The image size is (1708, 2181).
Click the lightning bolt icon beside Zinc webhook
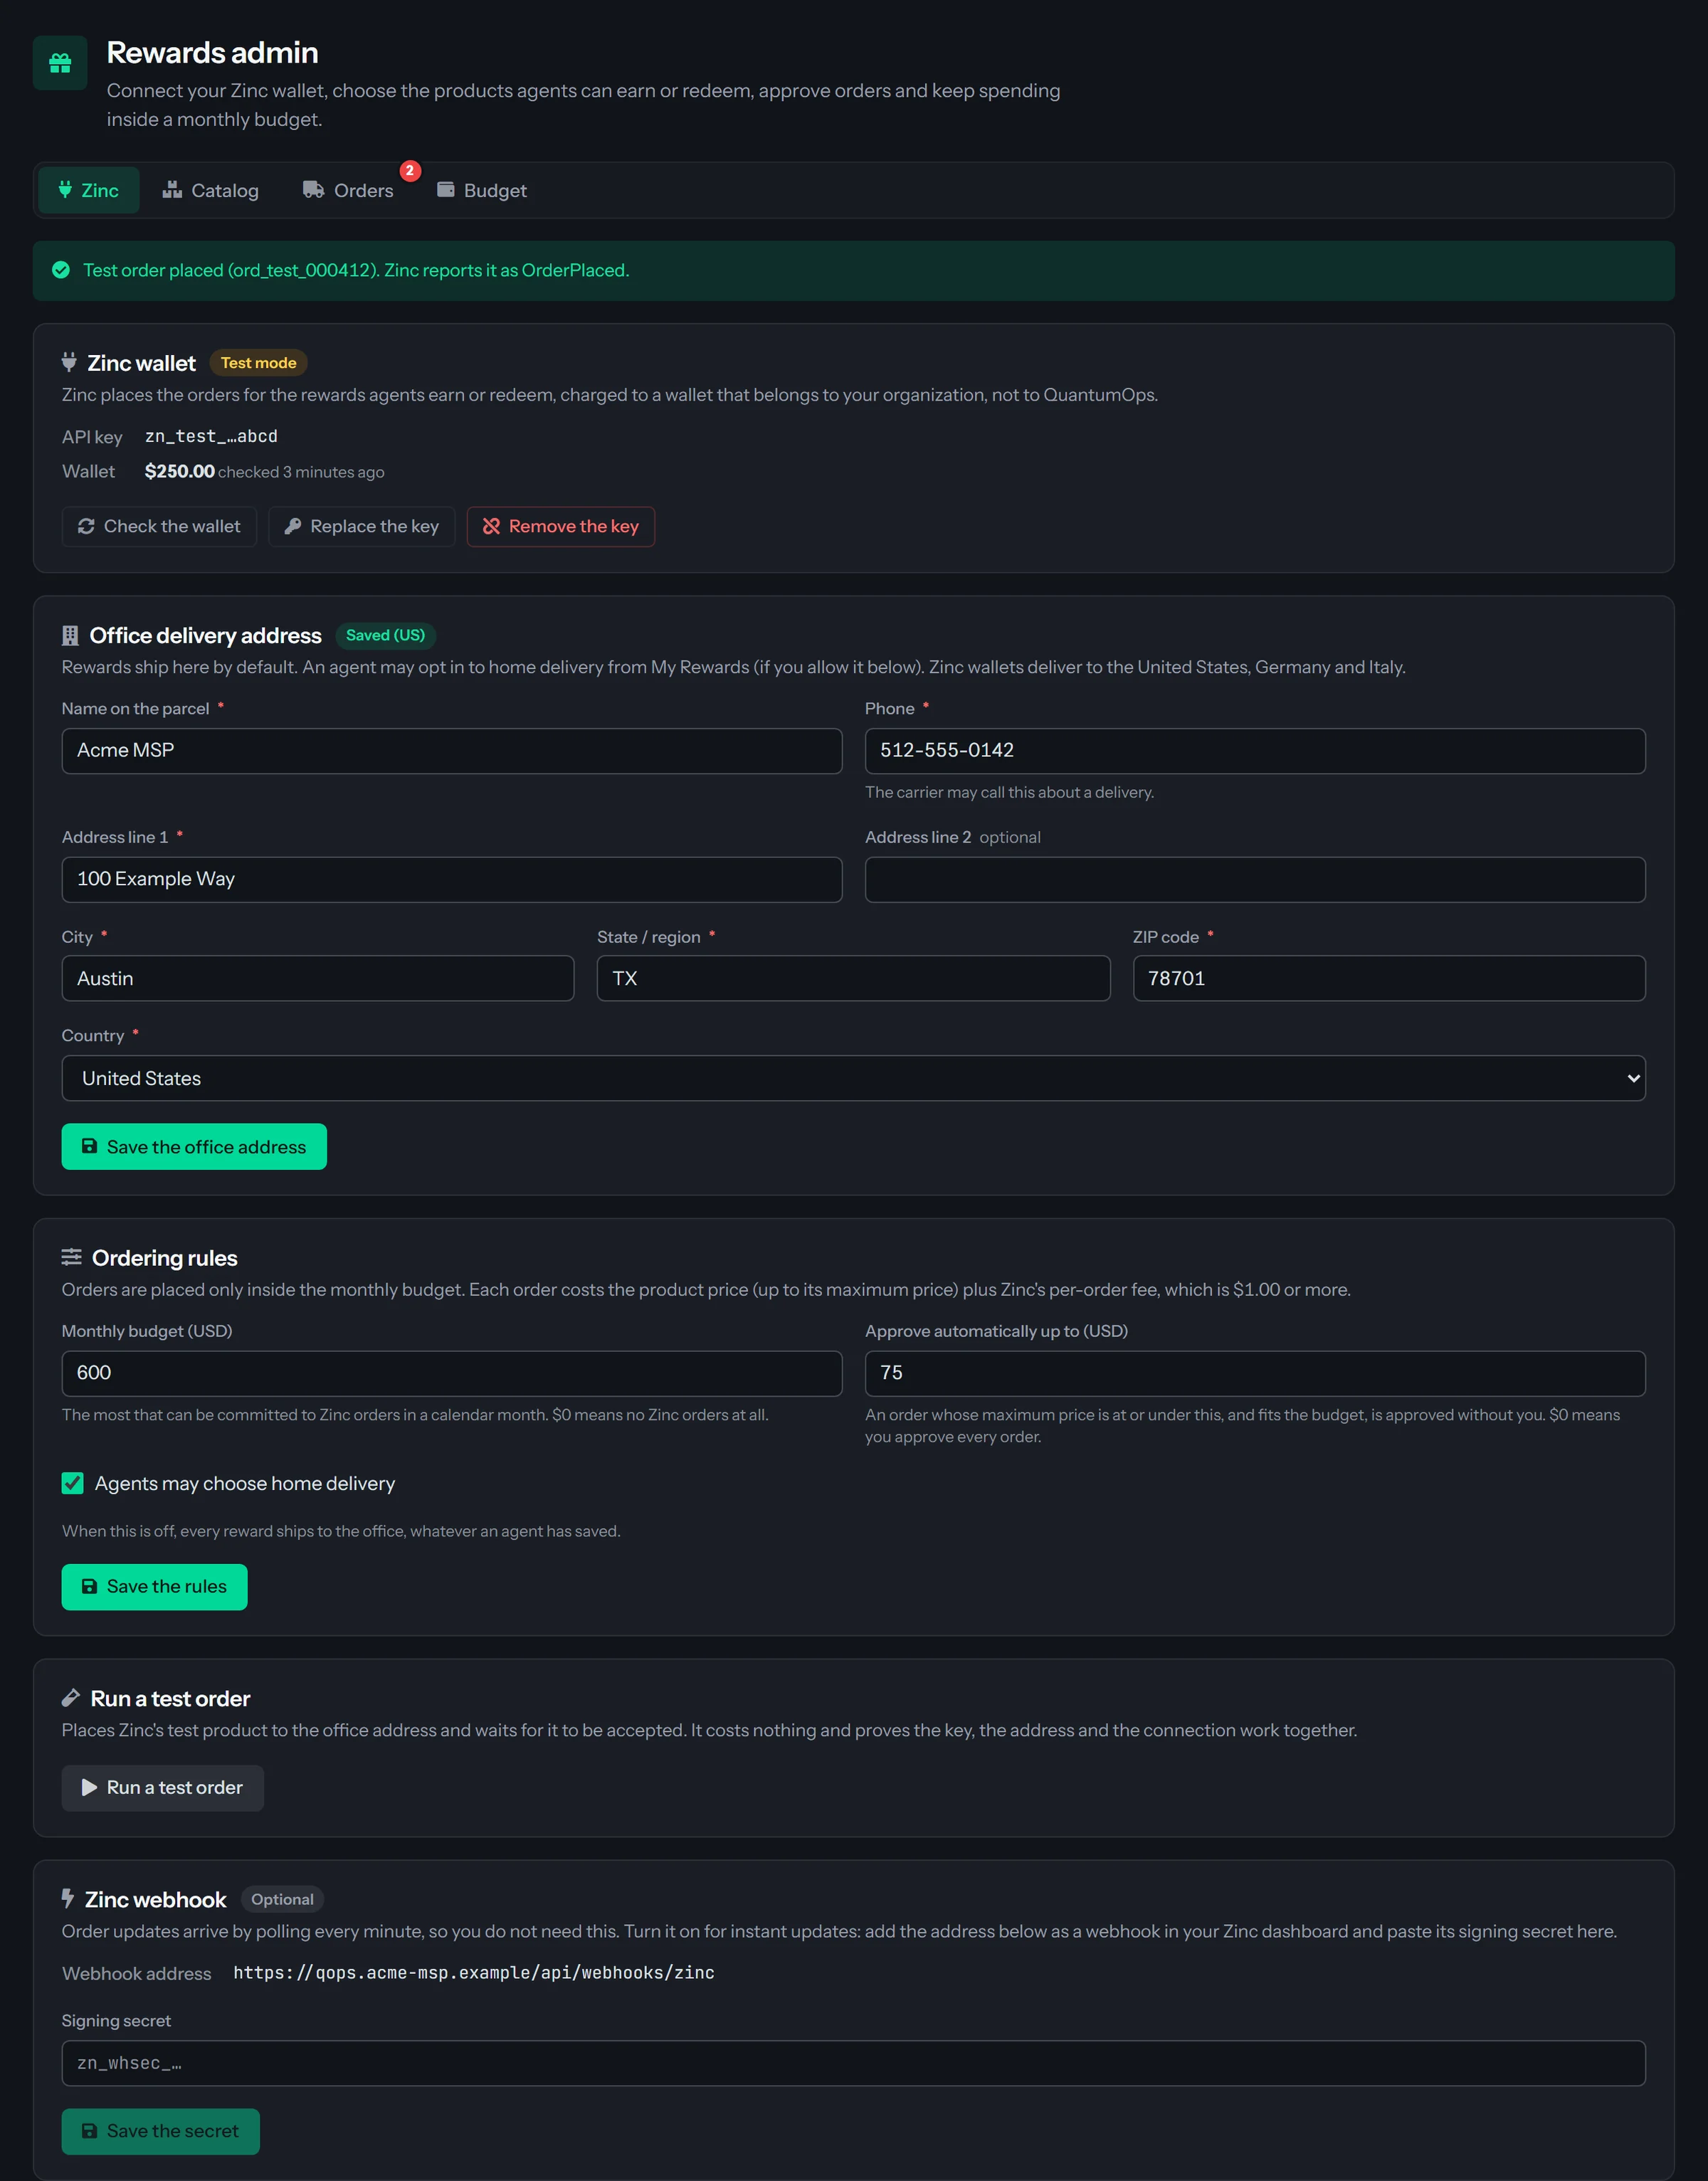point(68,1898)
